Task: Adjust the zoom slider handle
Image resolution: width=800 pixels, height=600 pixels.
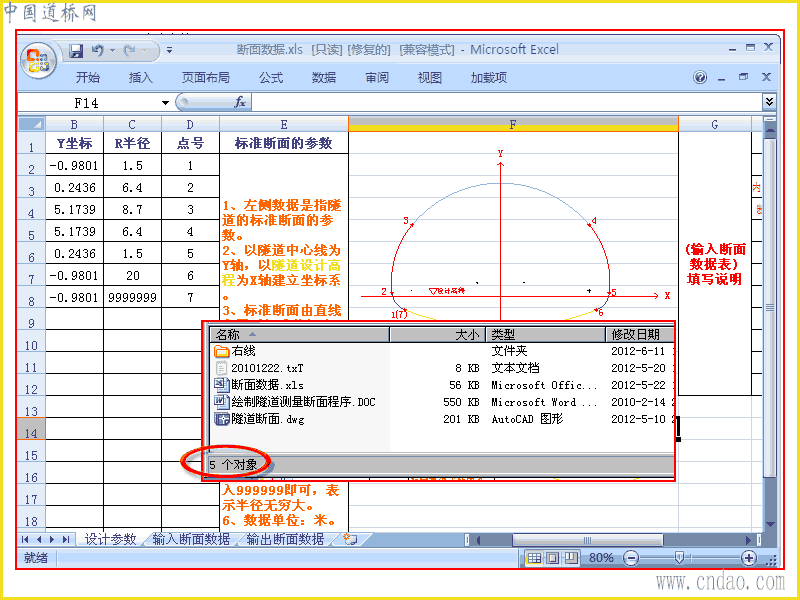Action: click(x=679, y=558)
